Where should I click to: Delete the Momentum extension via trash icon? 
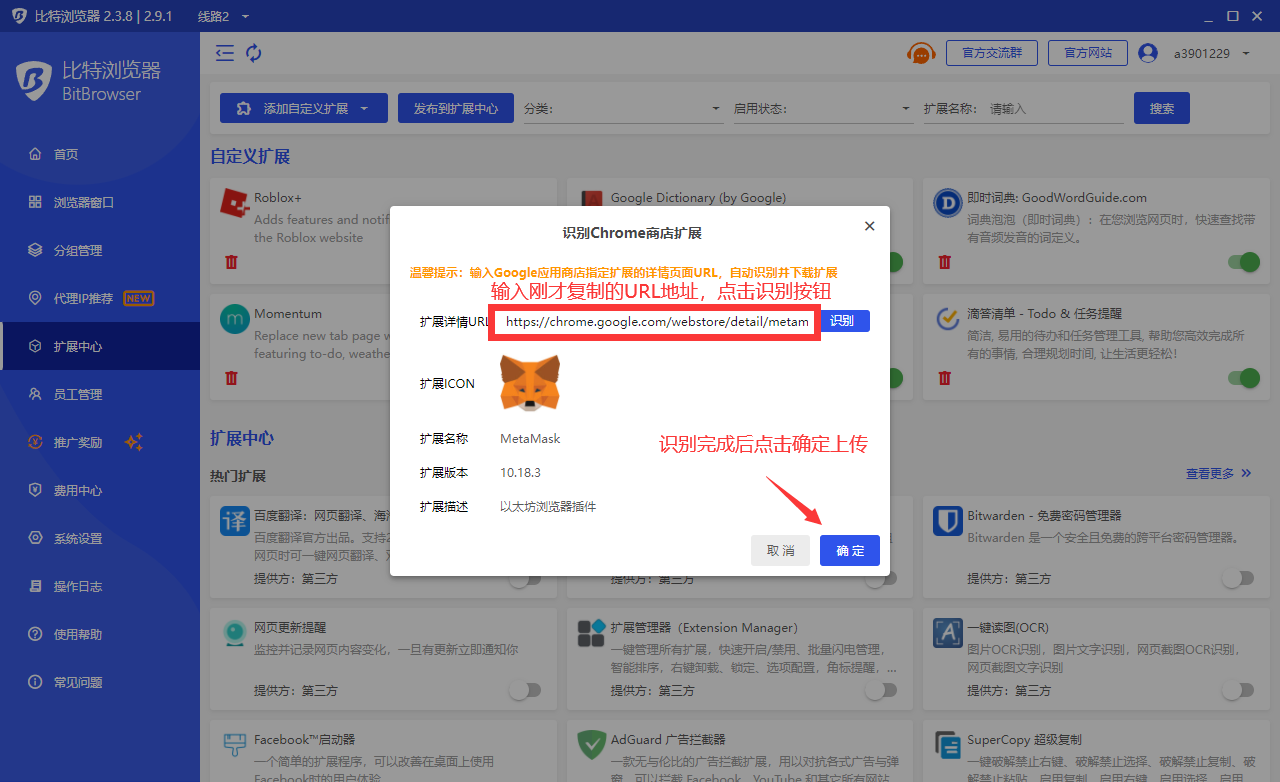coord(231,378)
